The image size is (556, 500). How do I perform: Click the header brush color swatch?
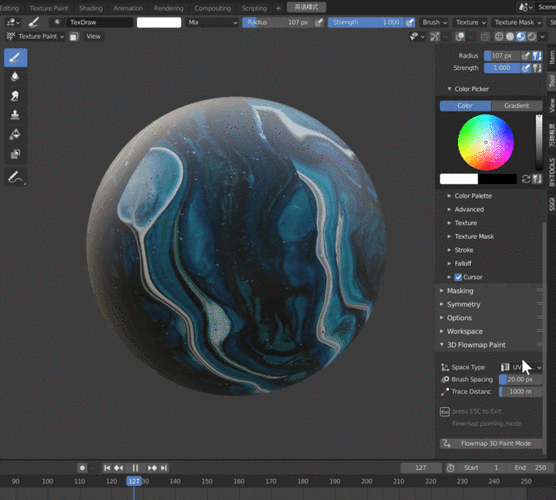[x=159, y=22]
